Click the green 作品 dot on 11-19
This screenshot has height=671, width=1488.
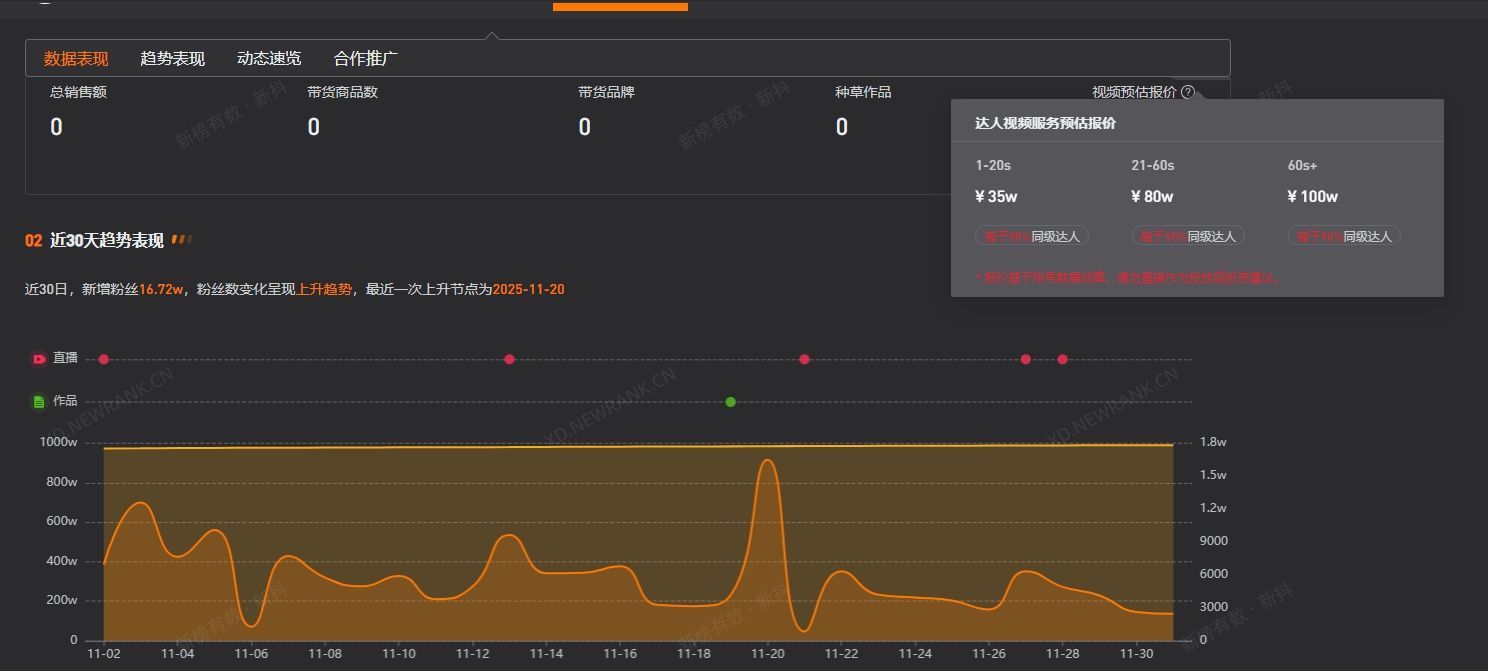[731, 402]
